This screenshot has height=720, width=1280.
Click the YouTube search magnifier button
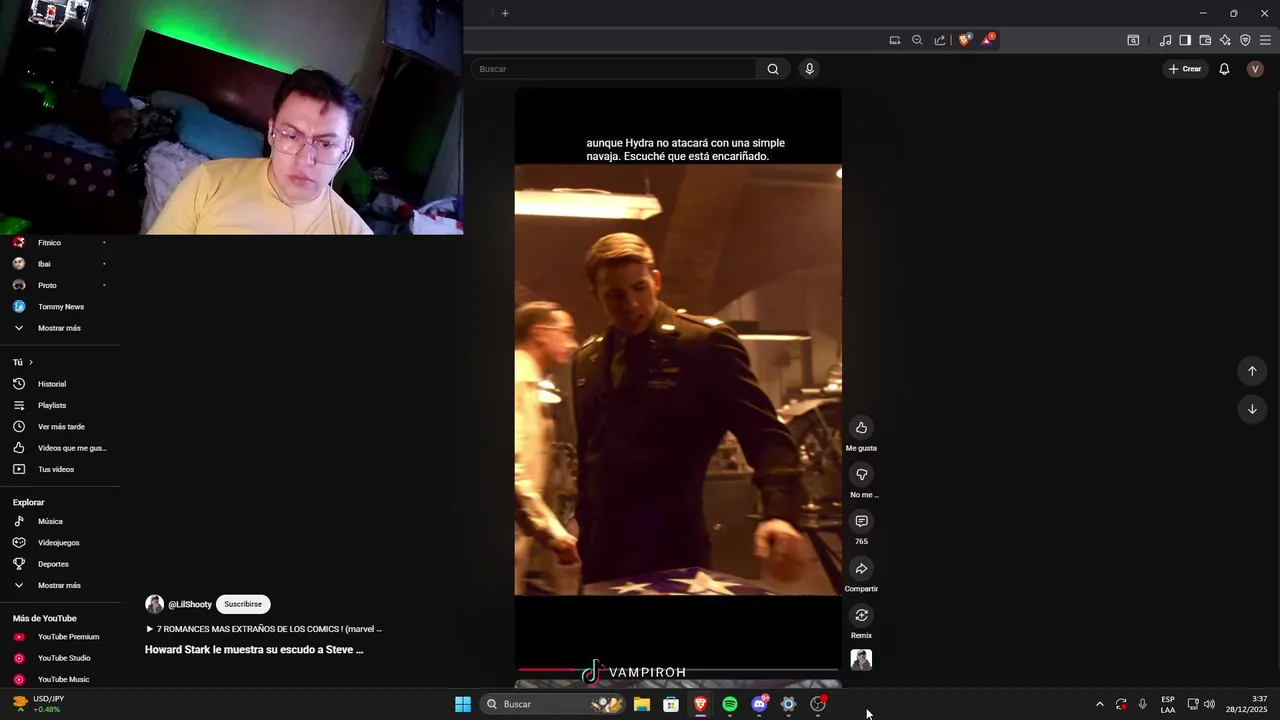coord(773,69)
